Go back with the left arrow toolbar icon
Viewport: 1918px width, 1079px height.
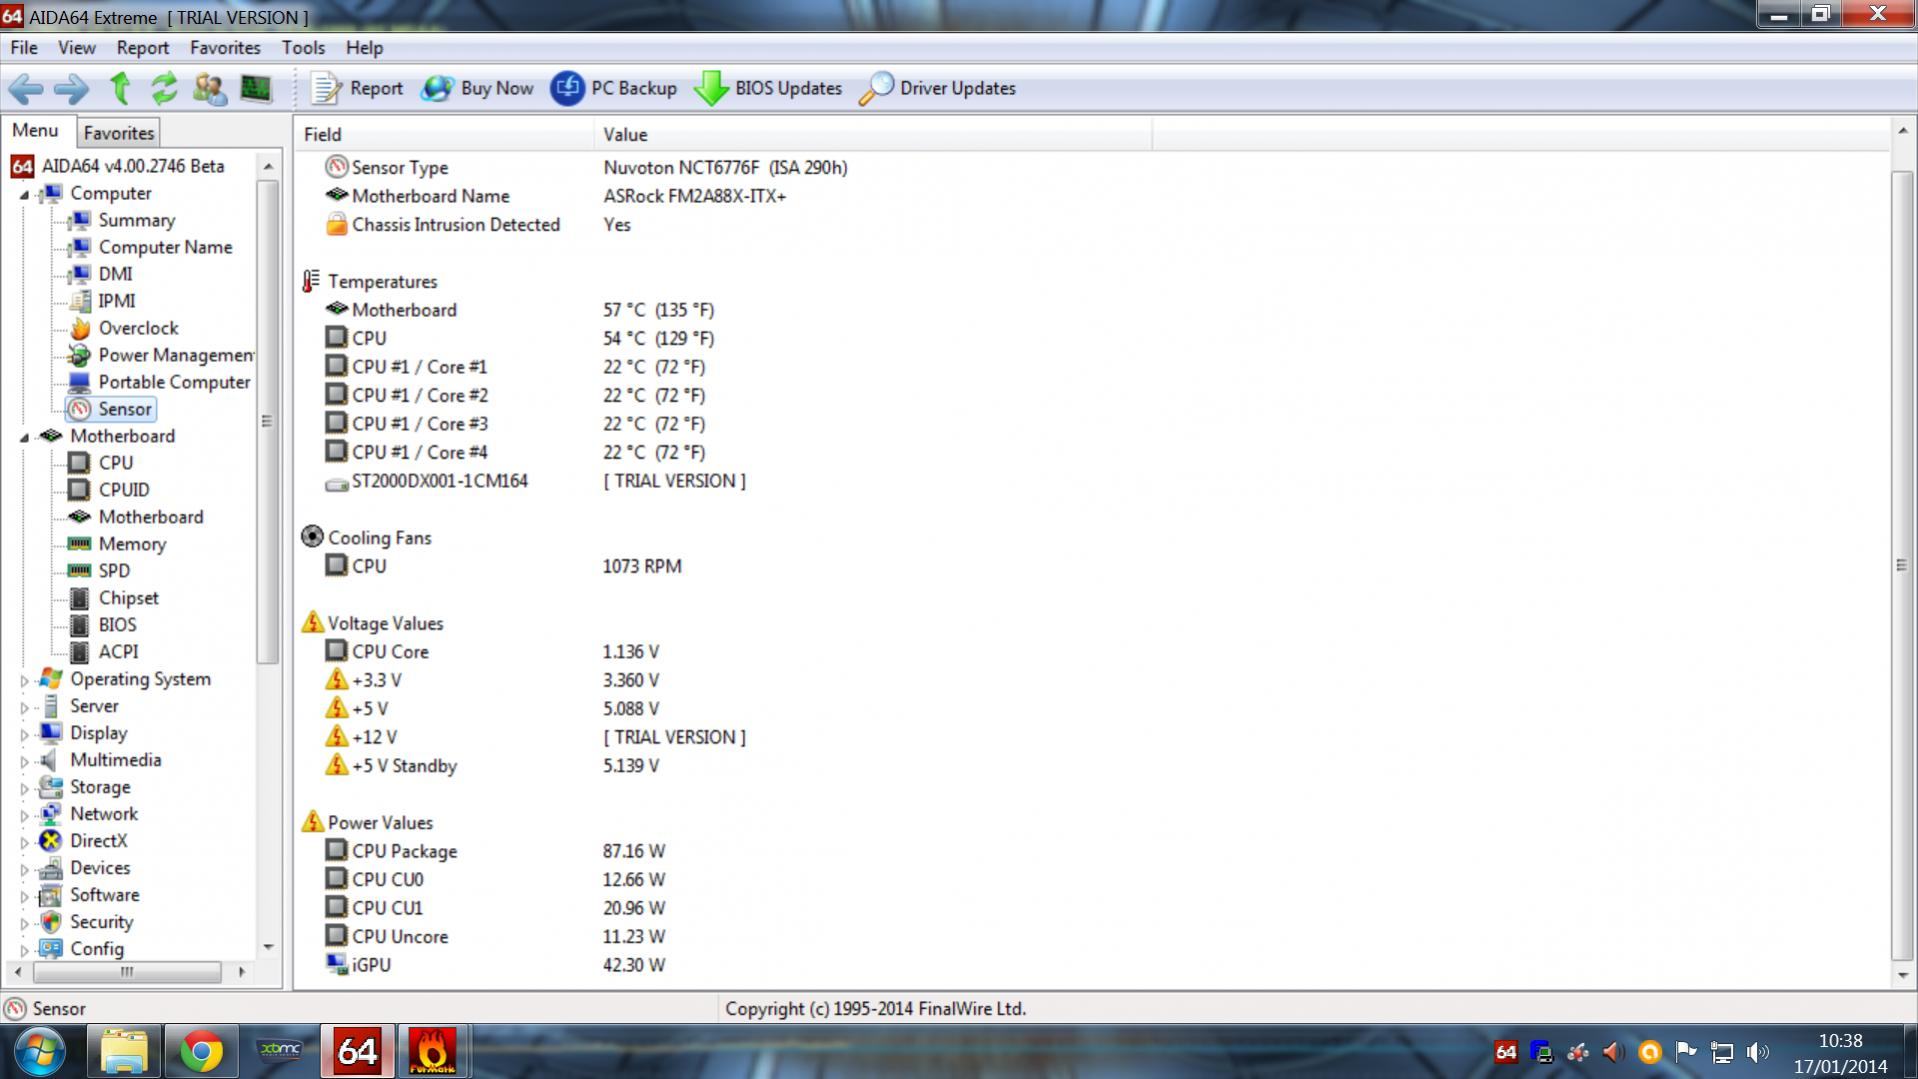coord(25,89)
